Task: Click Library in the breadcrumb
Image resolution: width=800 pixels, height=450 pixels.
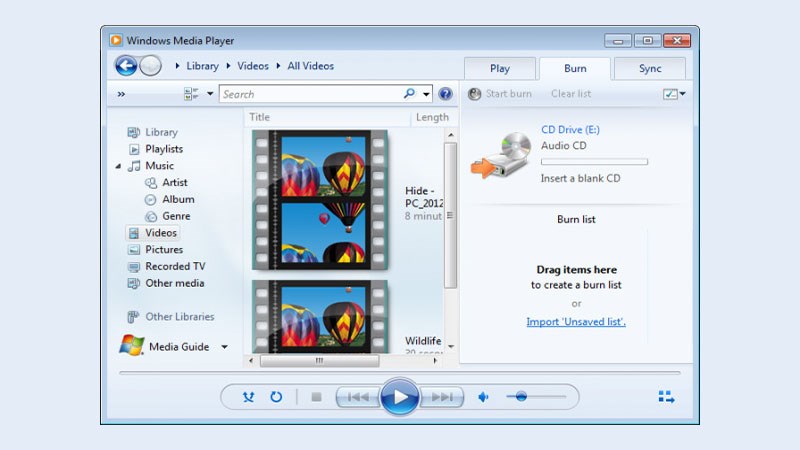Action: tap(202, 66)
